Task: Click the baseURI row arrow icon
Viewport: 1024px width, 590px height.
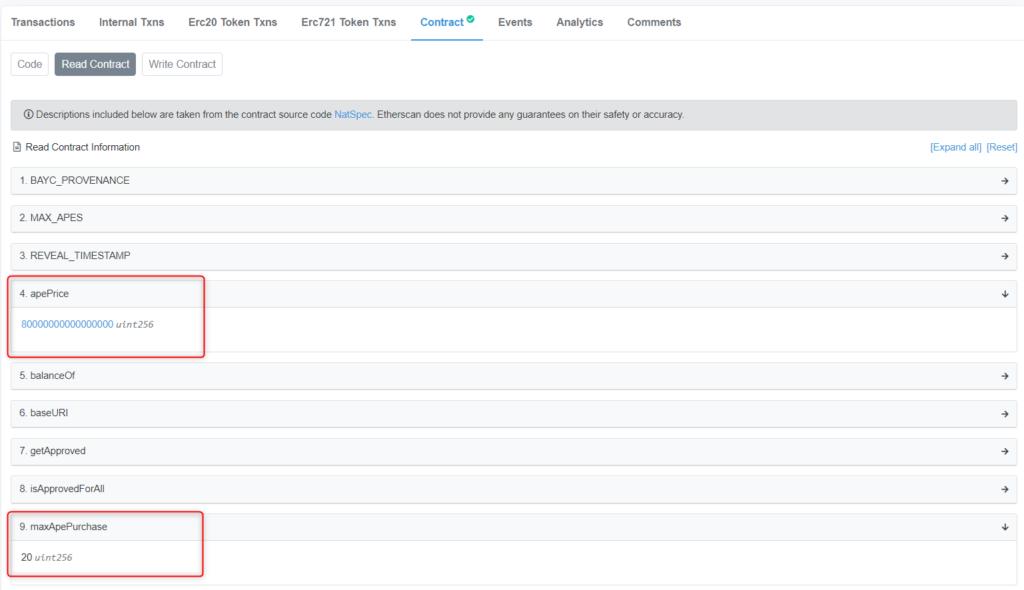Action: point(1004,413)
